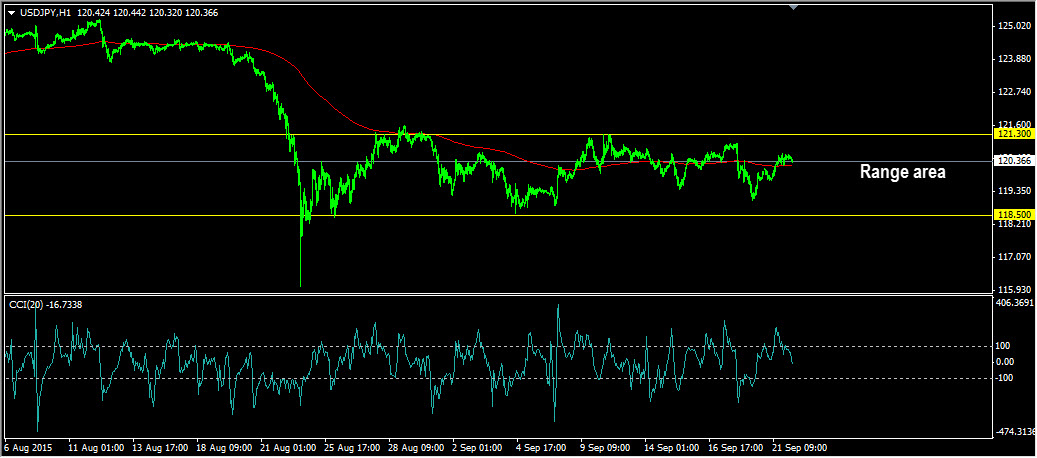1037x458 pixels.
Task: Click the '14 Sep 01:00' time label
Action: (673, 447)
